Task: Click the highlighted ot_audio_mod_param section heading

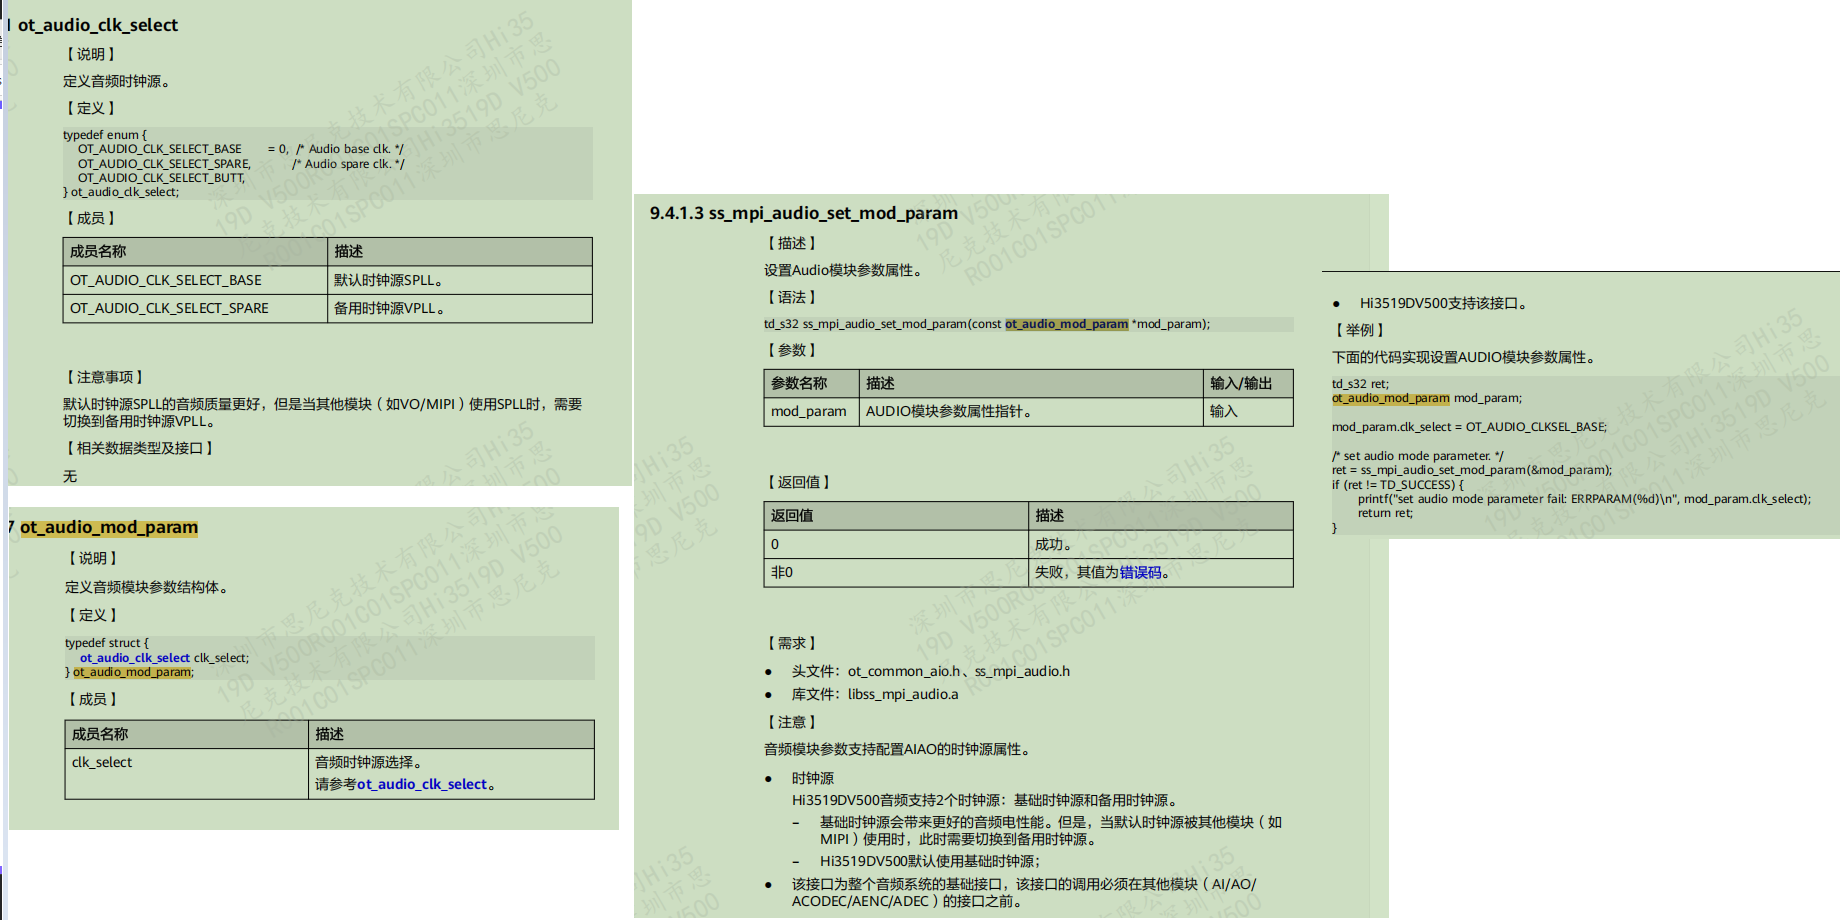Action: [109, 527]
